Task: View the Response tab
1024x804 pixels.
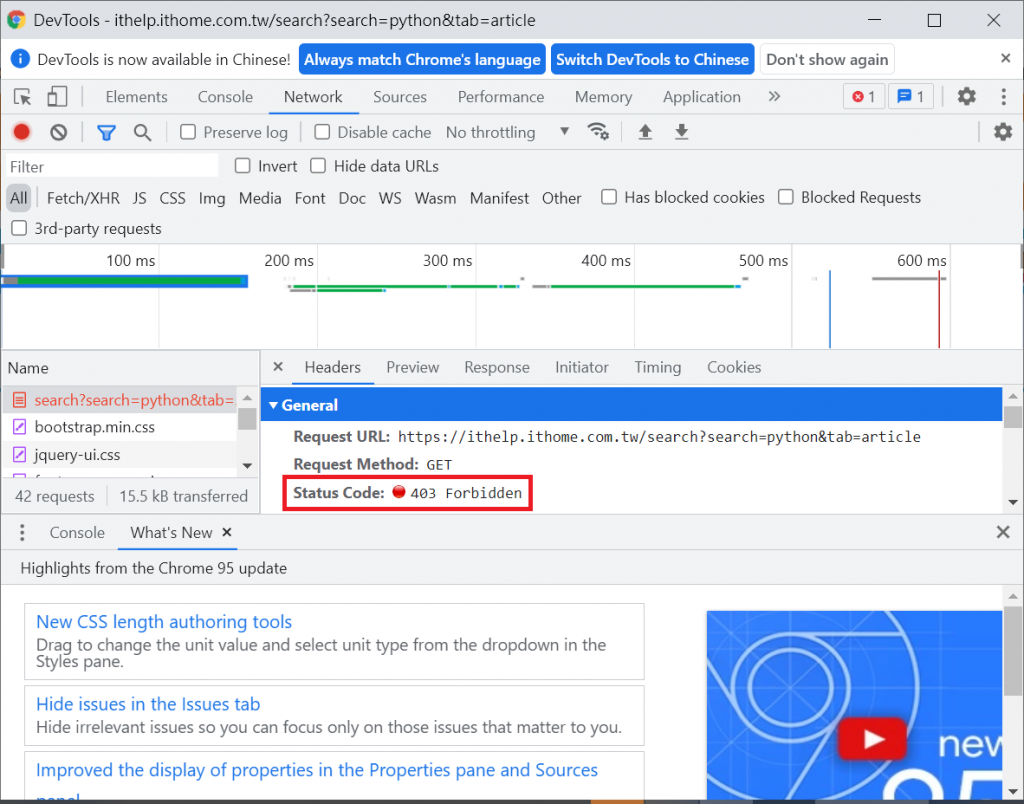Action: pyautogui.click(x=497, y=367)
